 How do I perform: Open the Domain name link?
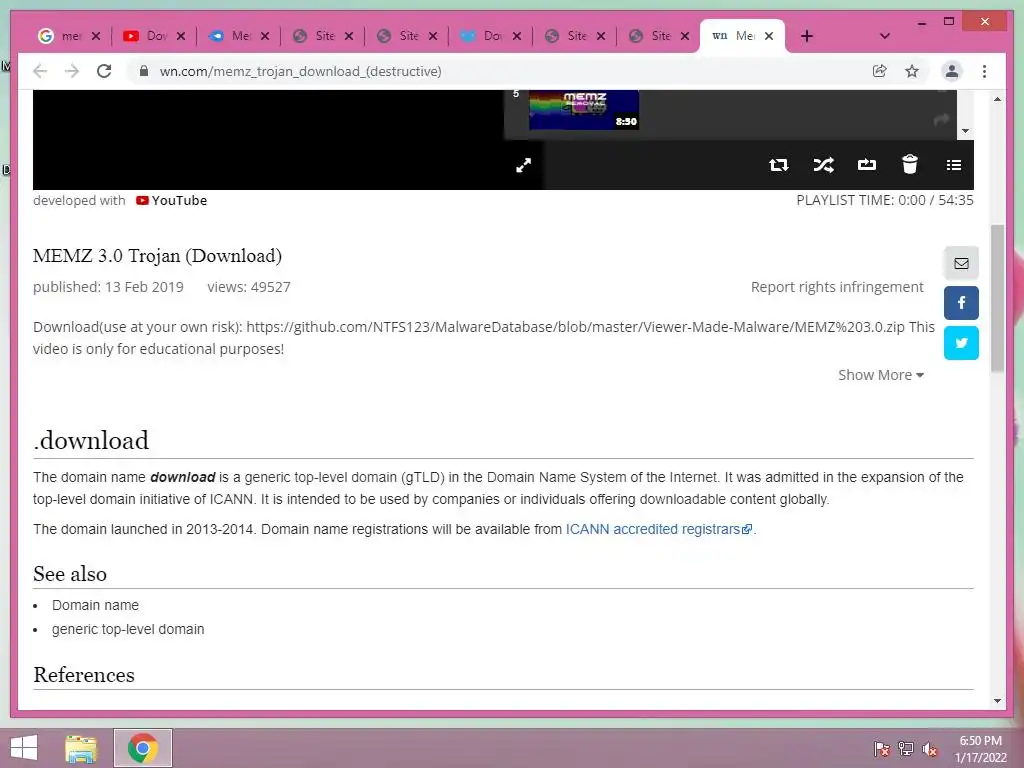pos(95,605)
